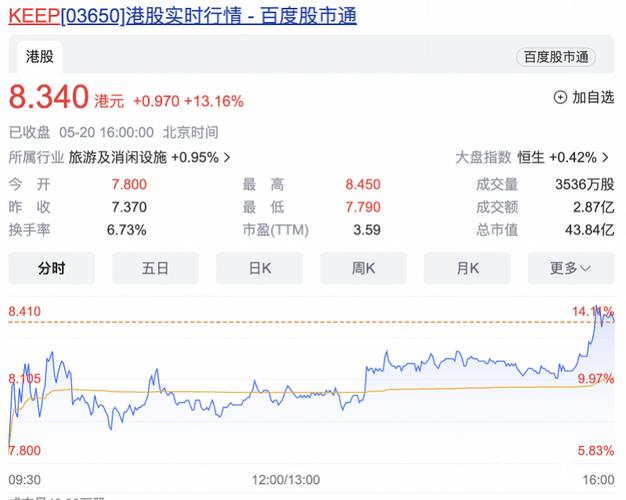This screenshot has height=500, width=626.
Task: Click the plus icon next to 加自选
Action: [560, 97]
